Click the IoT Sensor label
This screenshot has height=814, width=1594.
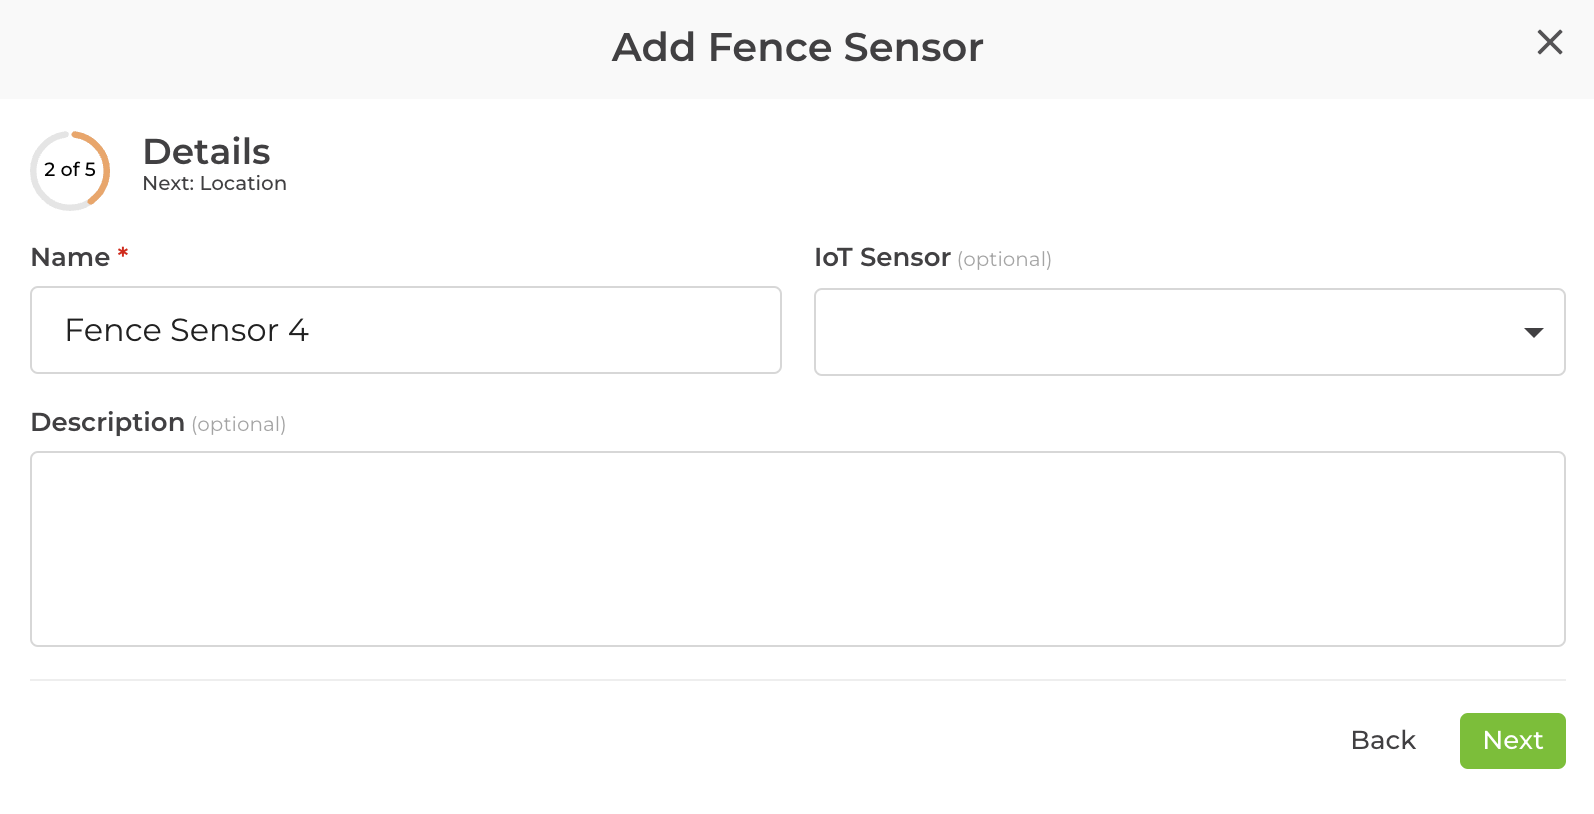(x=882, y=257)
